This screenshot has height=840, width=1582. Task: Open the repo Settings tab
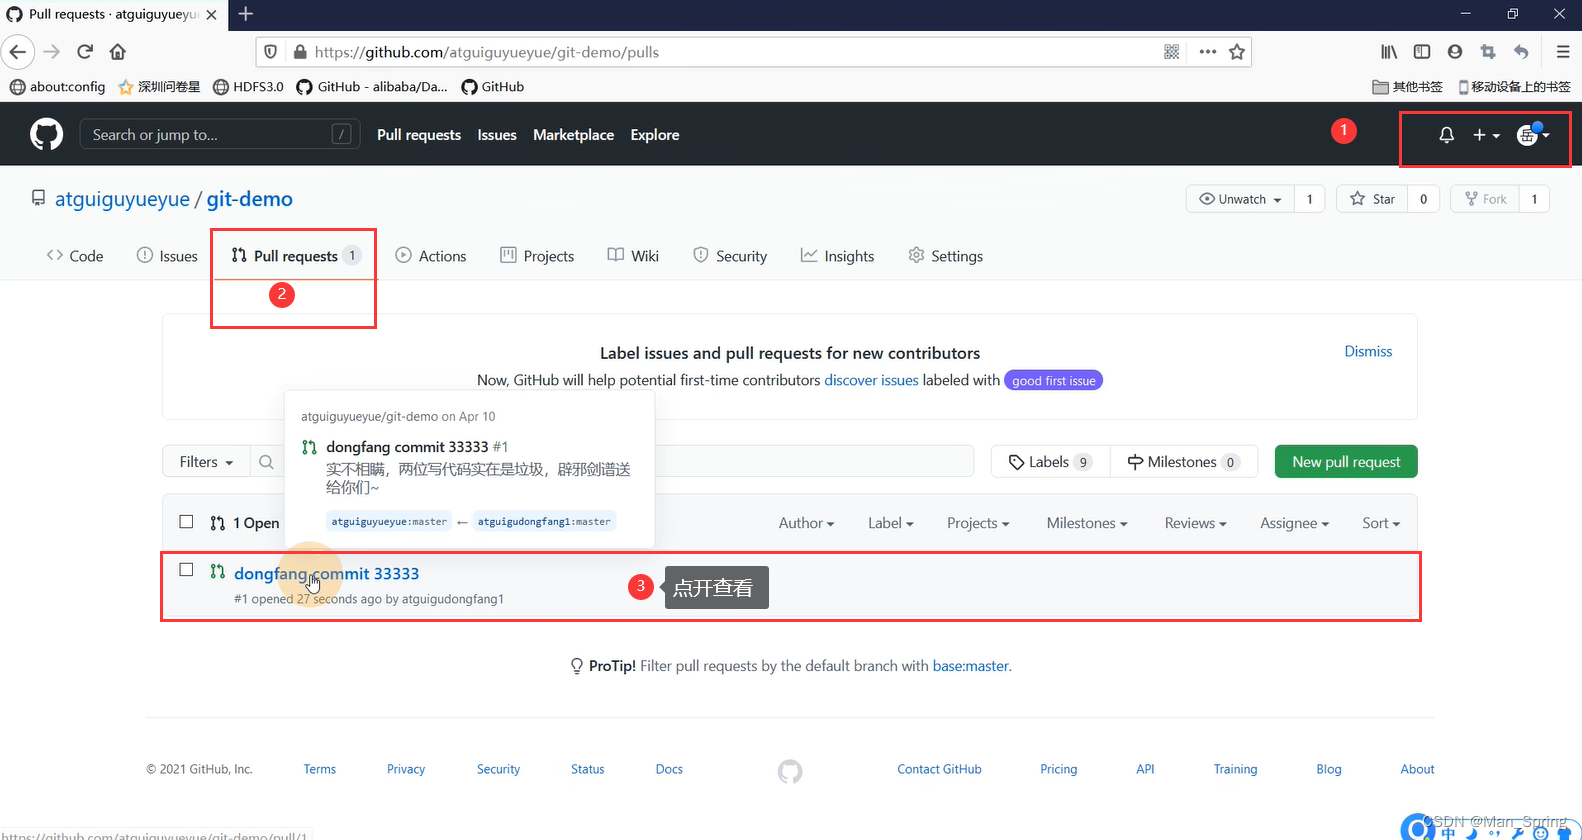pos(945,256)
